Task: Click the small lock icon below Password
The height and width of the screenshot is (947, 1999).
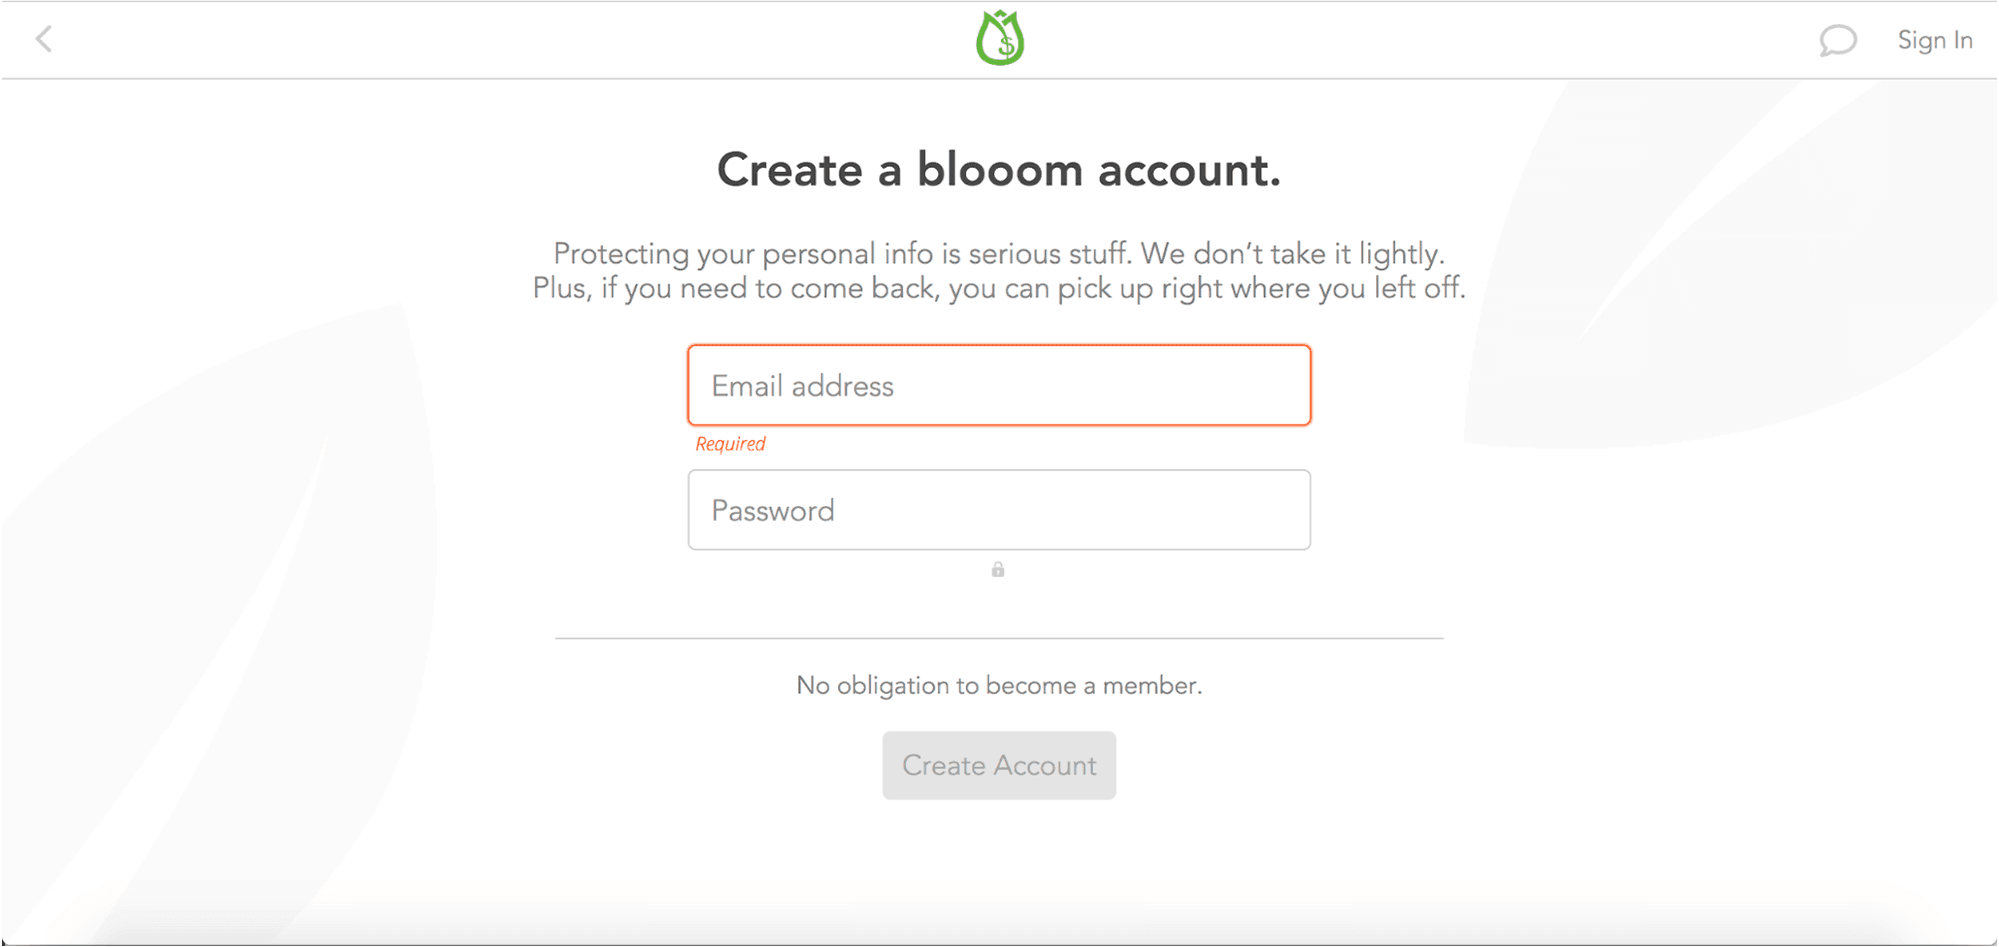Action: click(x=998, y=570)
